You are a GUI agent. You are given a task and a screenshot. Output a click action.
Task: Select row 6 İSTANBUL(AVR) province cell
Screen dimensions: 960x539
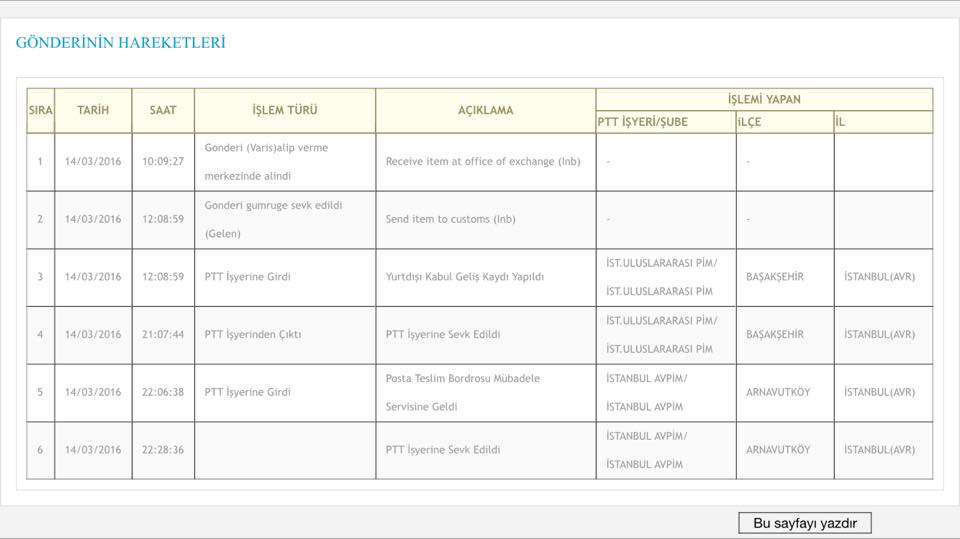[883, 450]
